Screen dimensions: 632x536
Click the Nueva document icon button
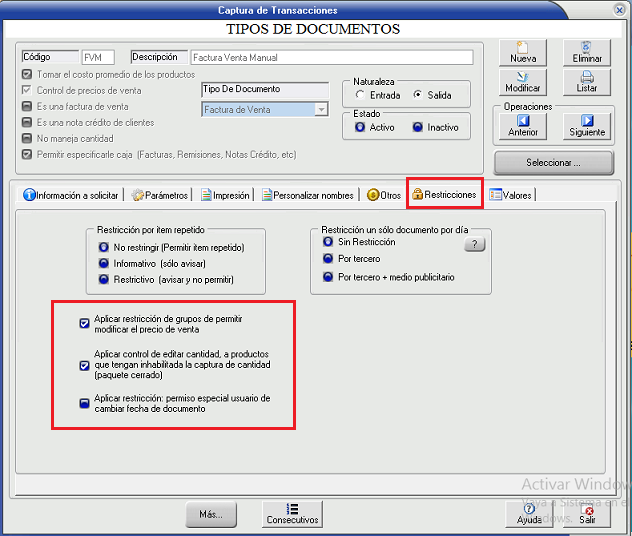pyautogui.click(x=523, y=52)
